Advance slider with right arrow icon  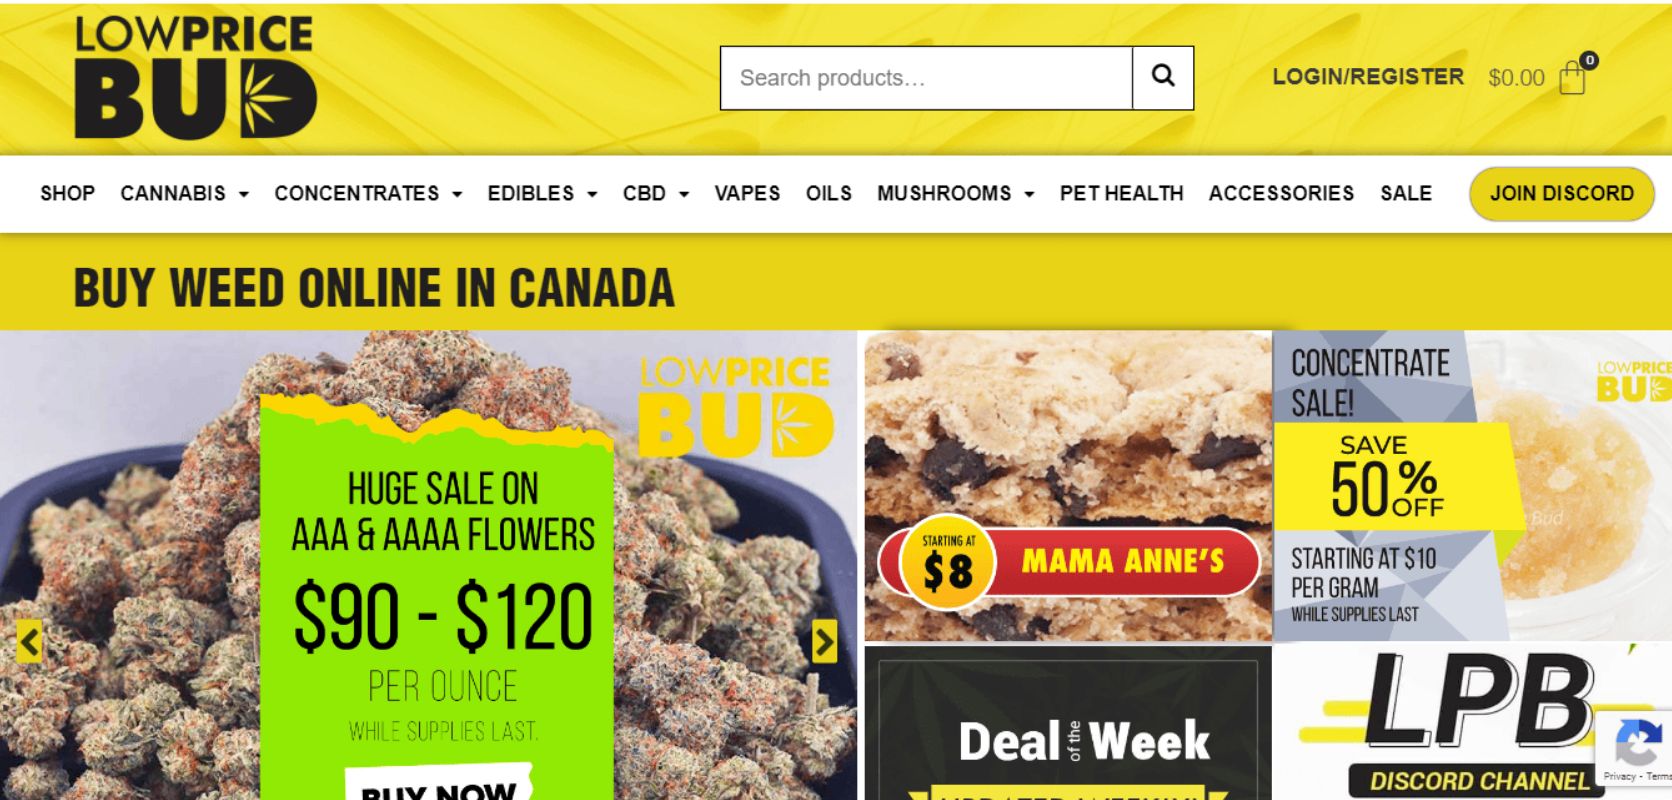825,642
